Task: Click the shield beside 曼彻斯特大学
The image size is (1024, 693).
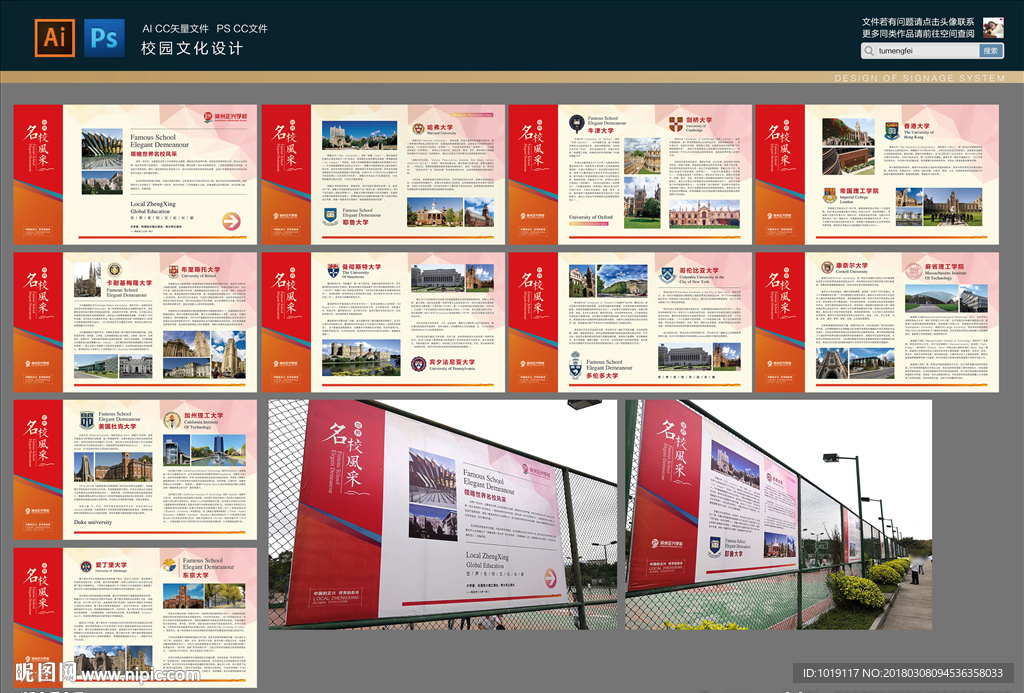Action: (x=333, y=270)
